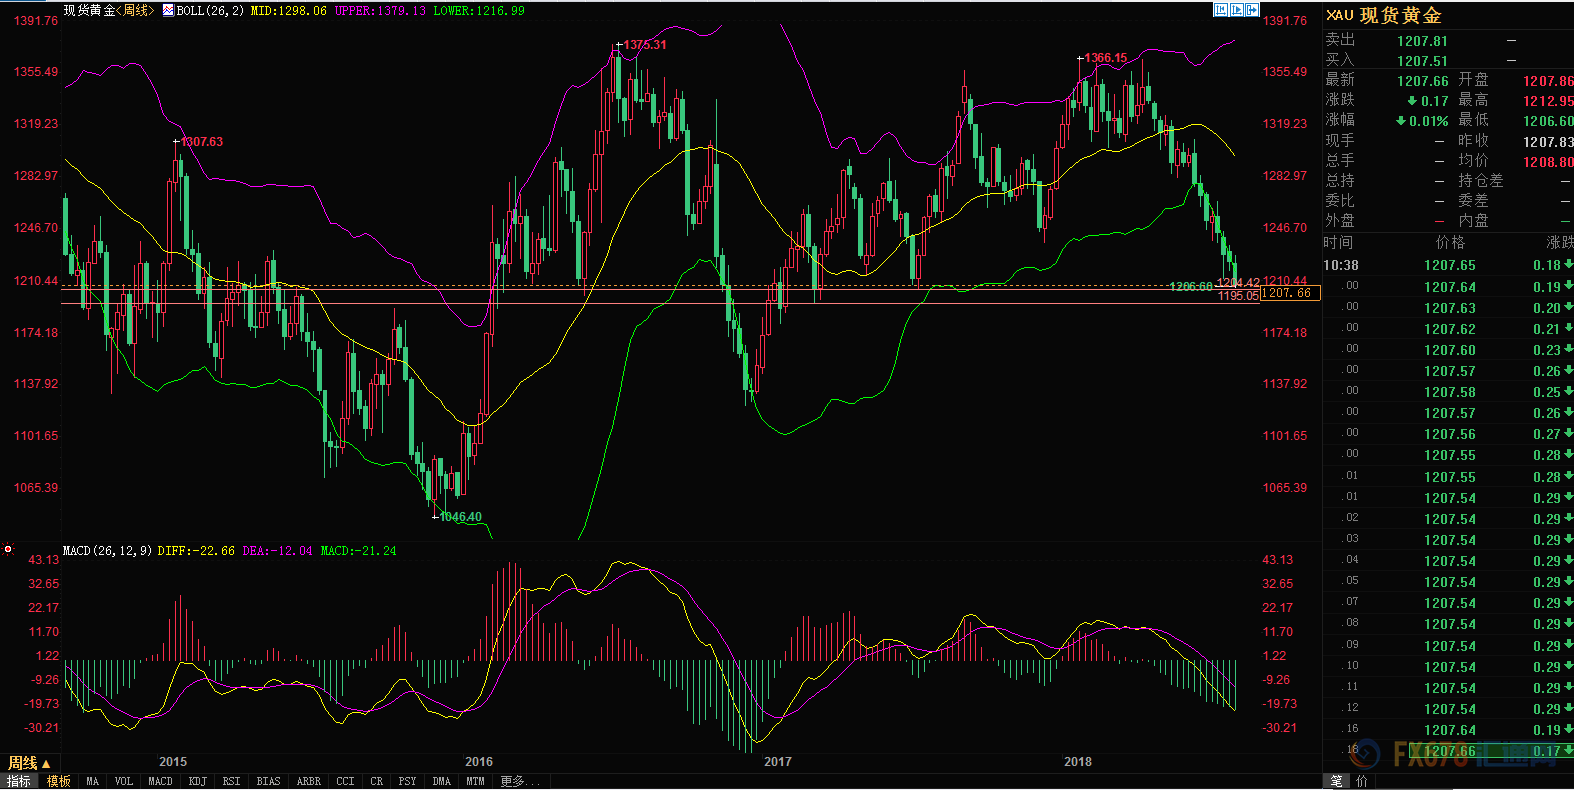The image size is (1574, 790).
Task: Click the 1307.63 peak price label
Action: 202,142
